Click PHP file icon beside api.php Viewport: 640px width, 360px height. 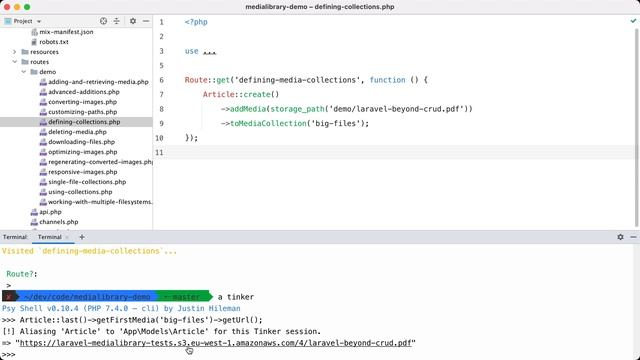(34, 212)
